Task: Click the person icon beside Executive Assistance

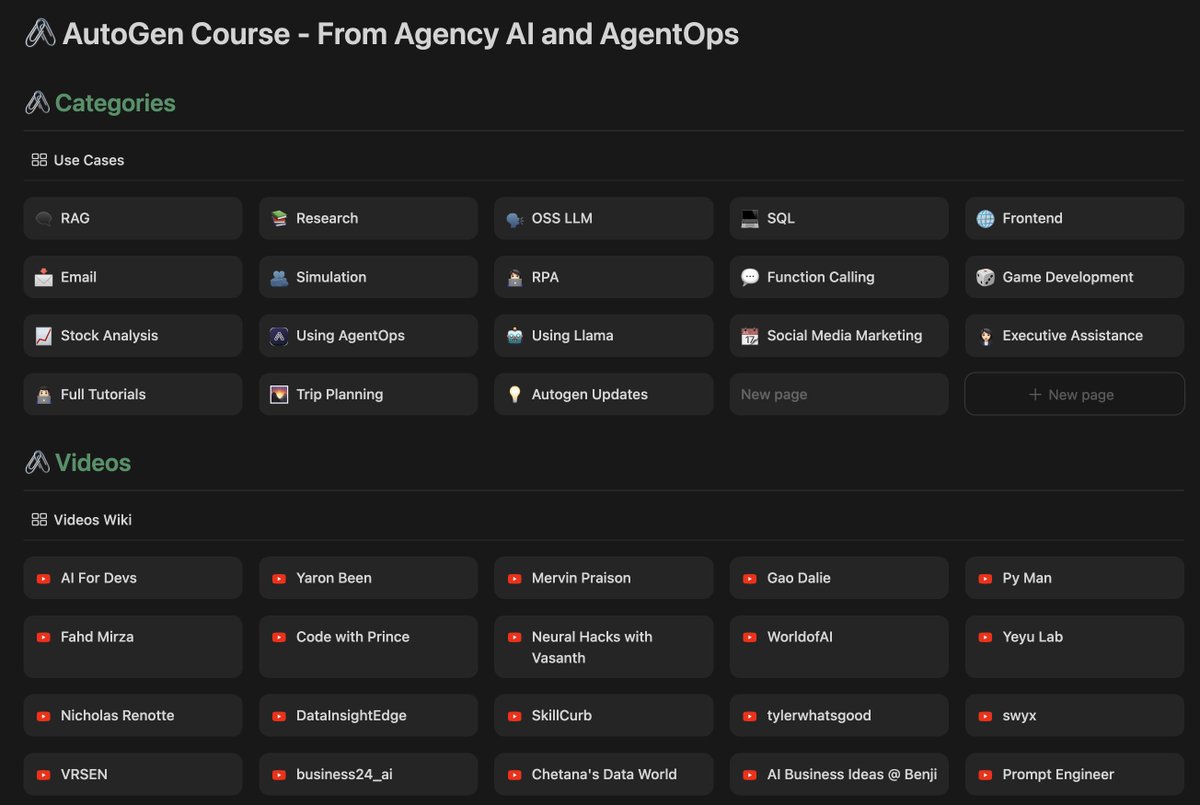Action: [x=985, y=336]
